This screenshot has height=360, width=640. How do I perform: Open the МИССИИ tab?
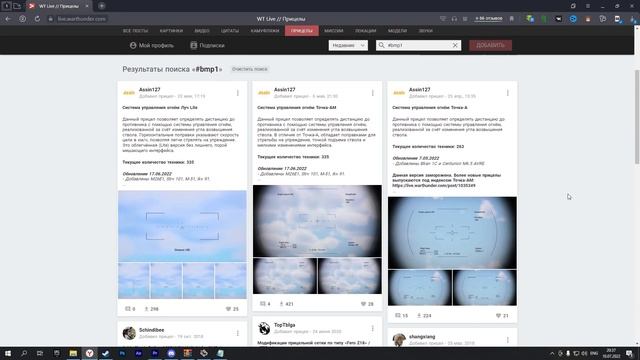click(x=333, y=31)
